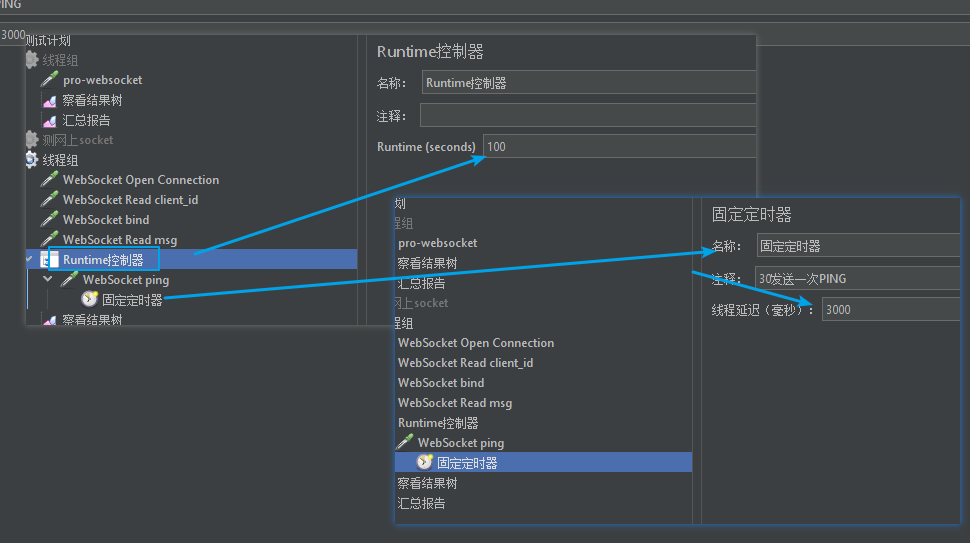The image size is (970, 543).
Task: Click the disabled 测网上socket gear icon
Action: pyautogui.click(x=32, y=140)
